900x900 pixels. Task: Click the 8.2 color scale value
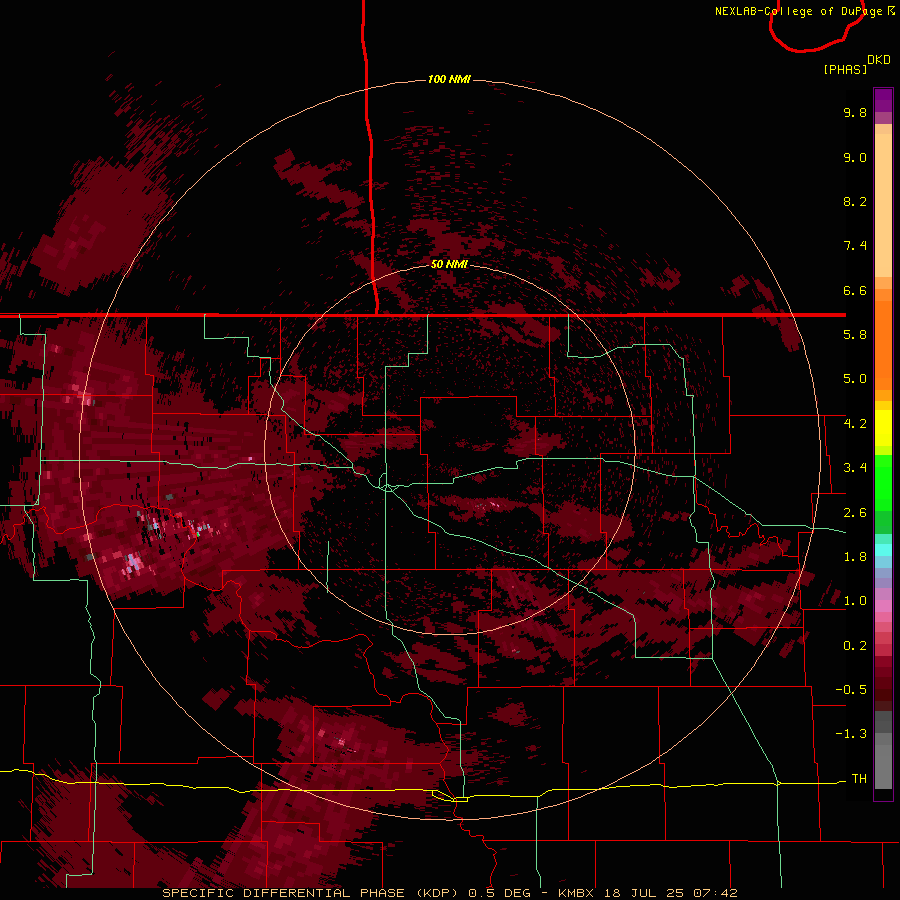(x=855, y=201)
